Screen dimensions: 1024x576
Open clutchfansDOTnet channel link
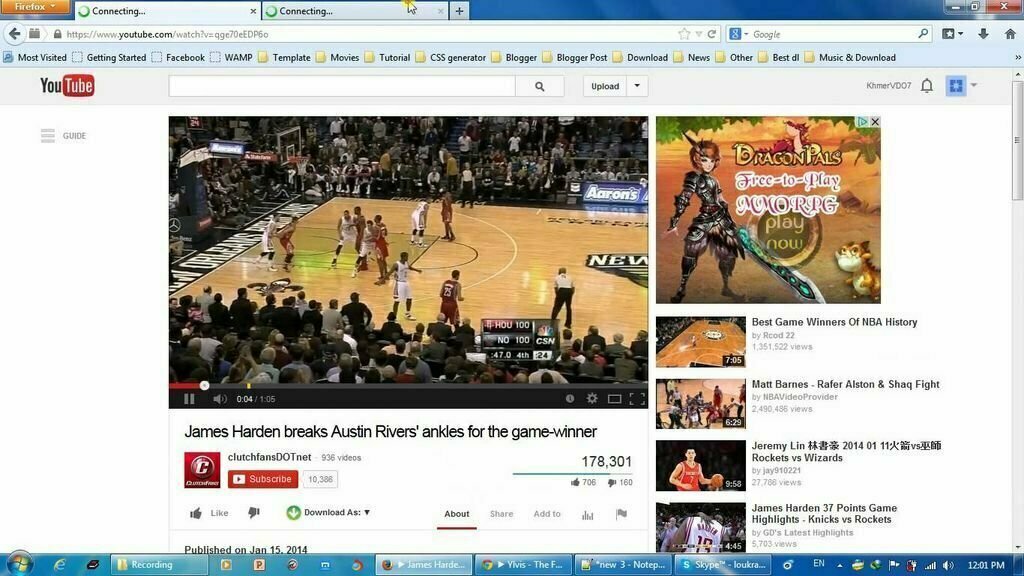click(269, 457)
